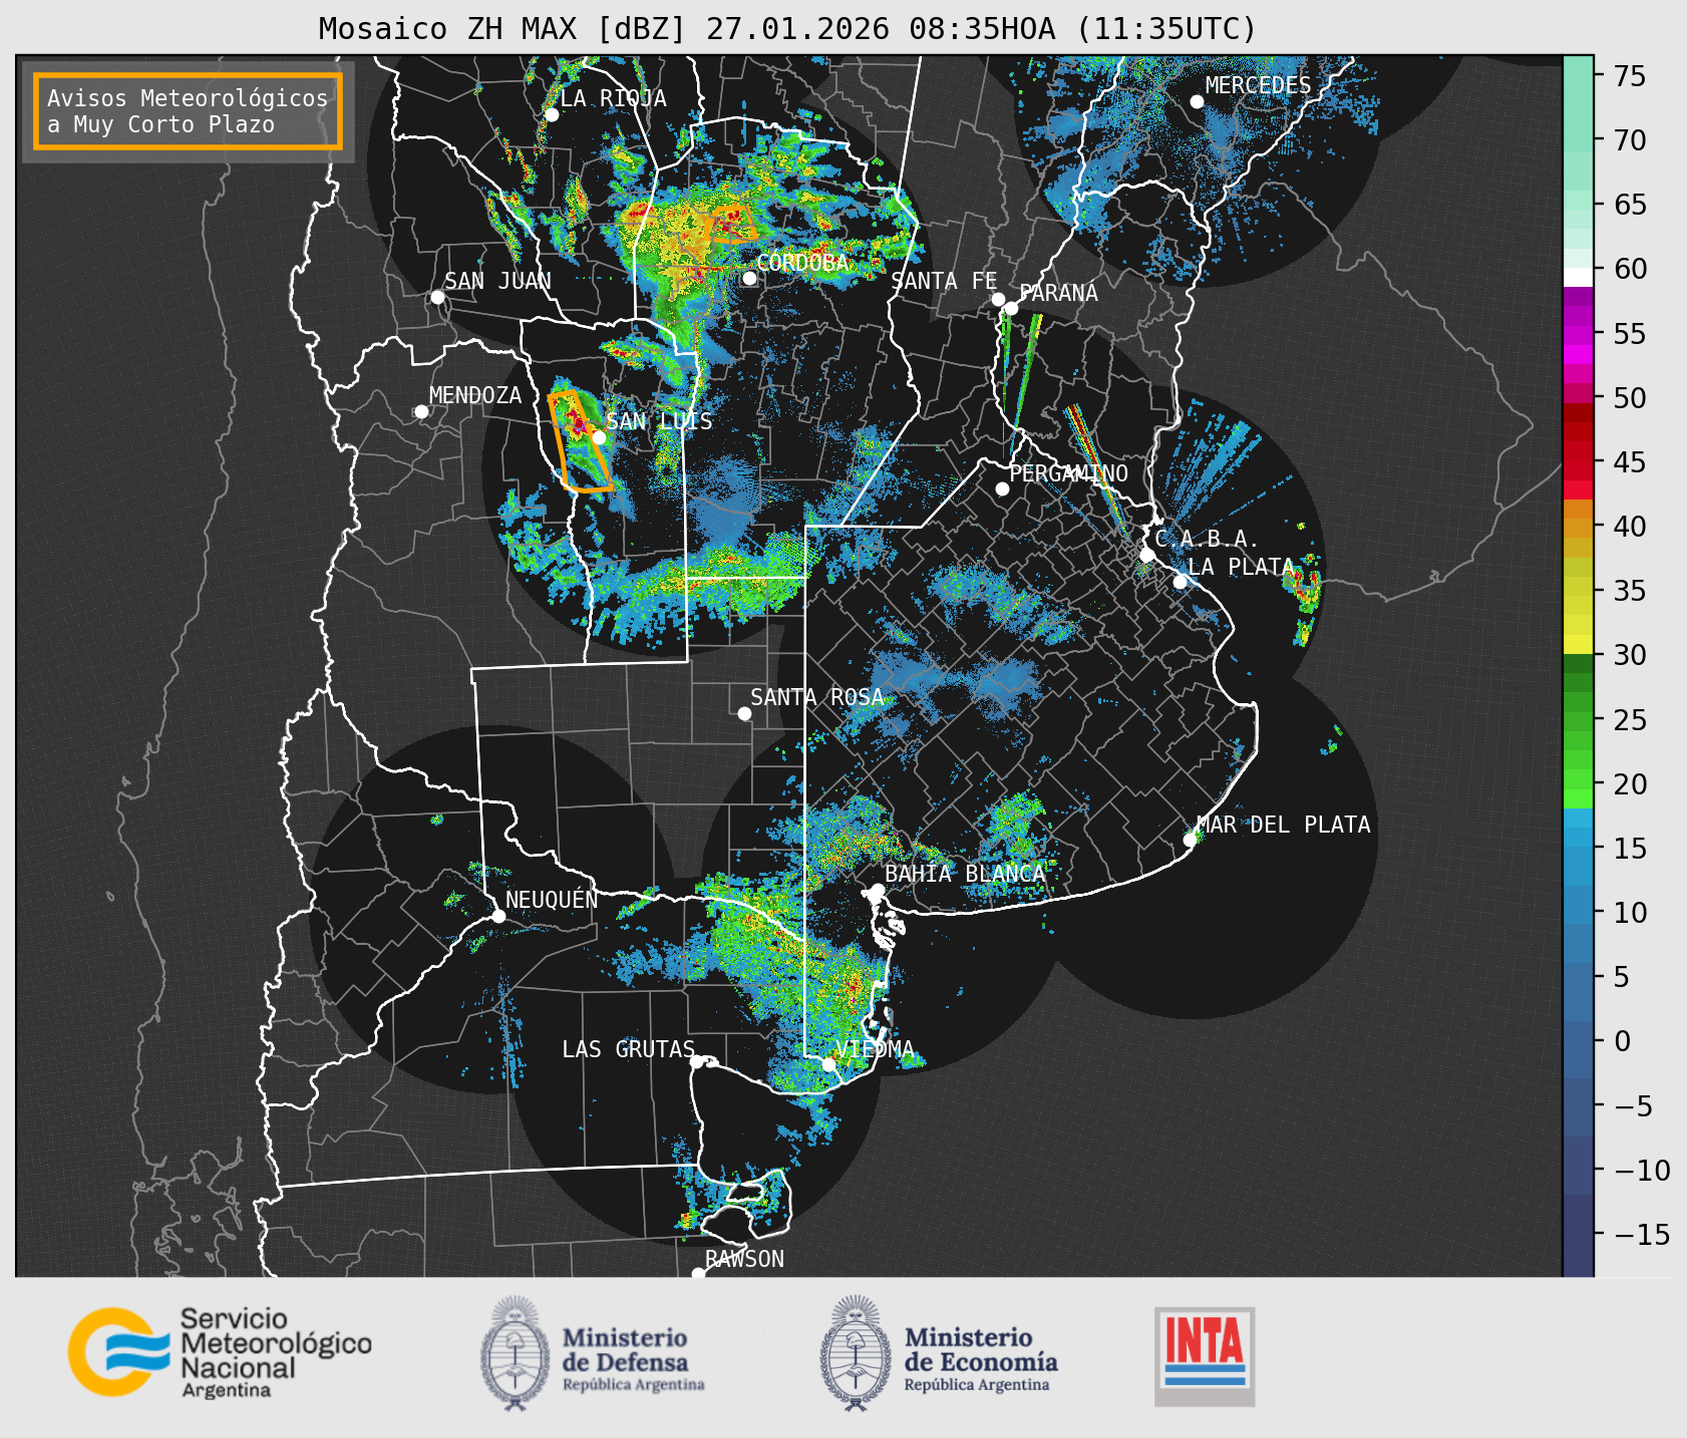Click the LAS GRUTAS text label
Image resolution: width=1687 pixels, height=1438 pixels.
coord(628,1049)
